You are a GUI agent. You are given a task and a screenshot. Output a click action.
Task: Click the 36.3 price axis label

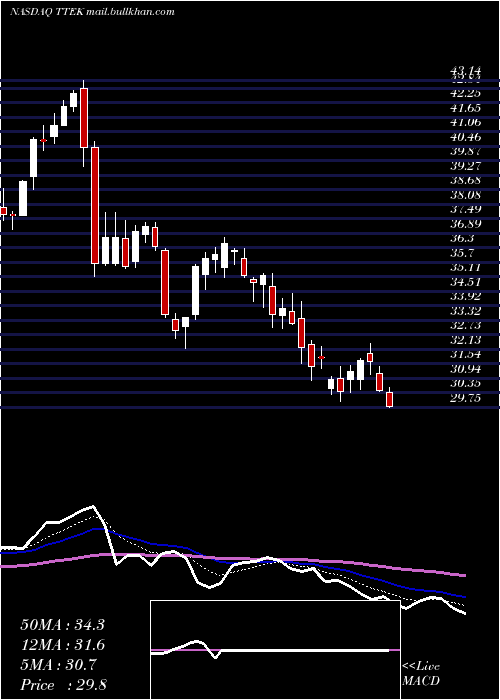tap(462, 238)
